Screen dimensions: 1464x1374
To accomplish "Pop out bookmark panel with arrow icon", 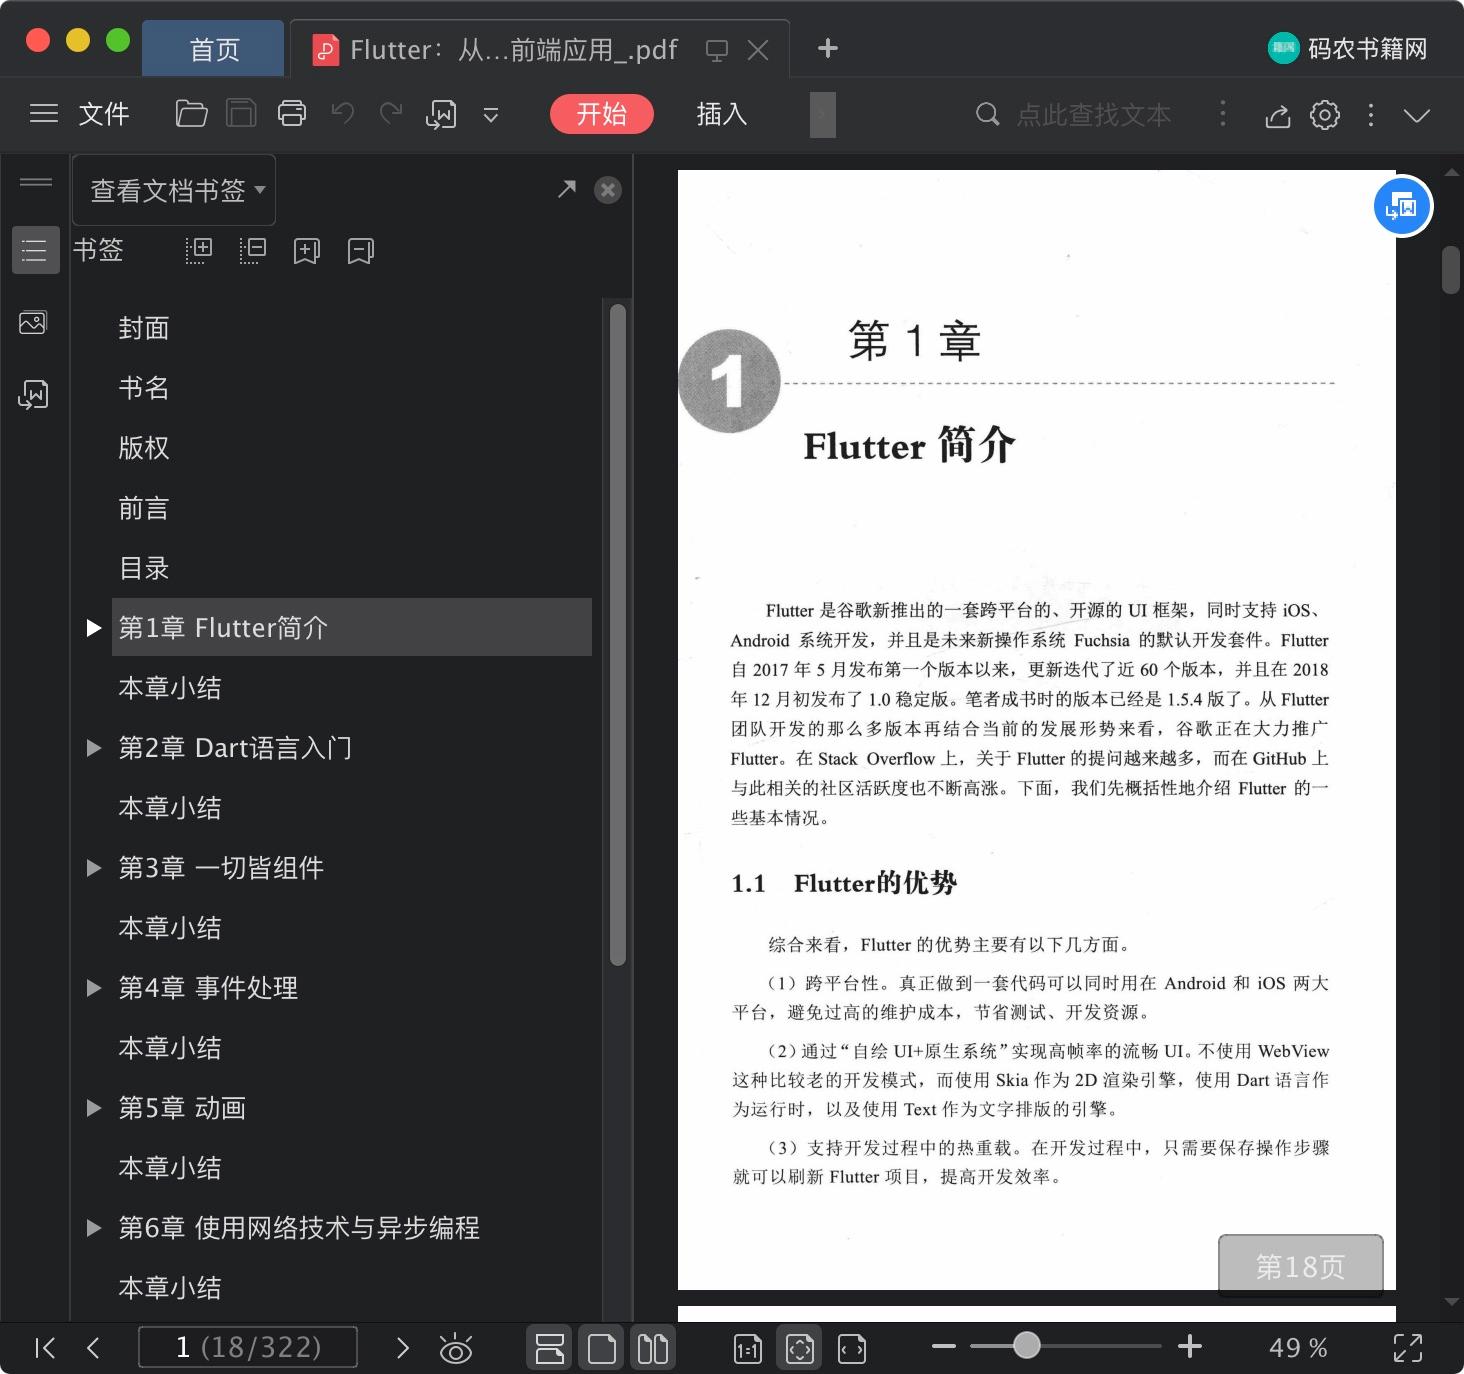I will point(567,189).
